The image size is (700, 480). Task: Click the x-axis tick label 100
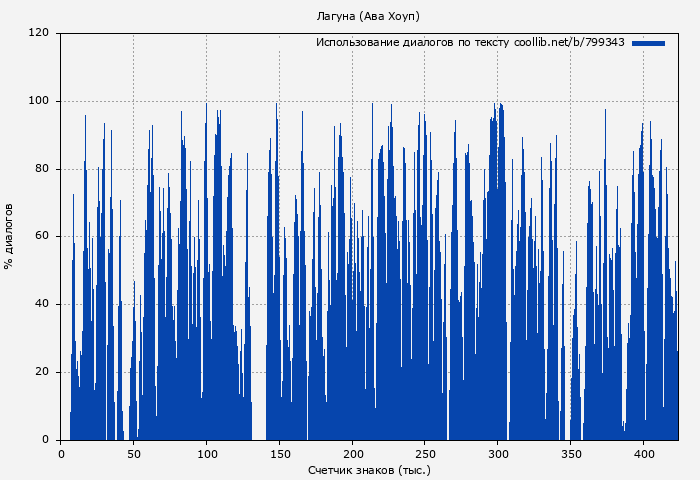pyautogui.click(x=206, y=453)
